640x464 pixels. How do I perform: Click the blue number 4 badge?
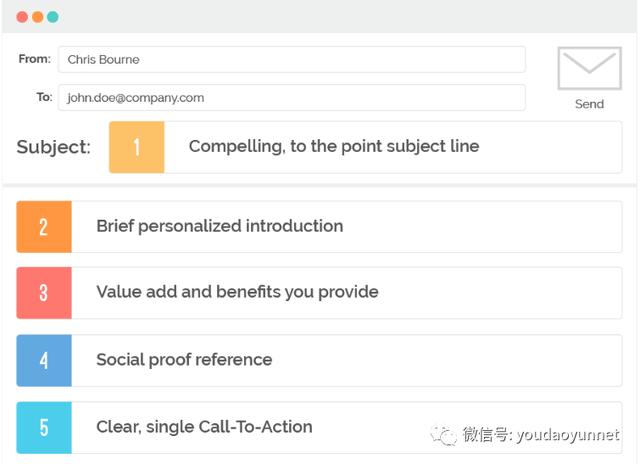(x=44, y=360)
